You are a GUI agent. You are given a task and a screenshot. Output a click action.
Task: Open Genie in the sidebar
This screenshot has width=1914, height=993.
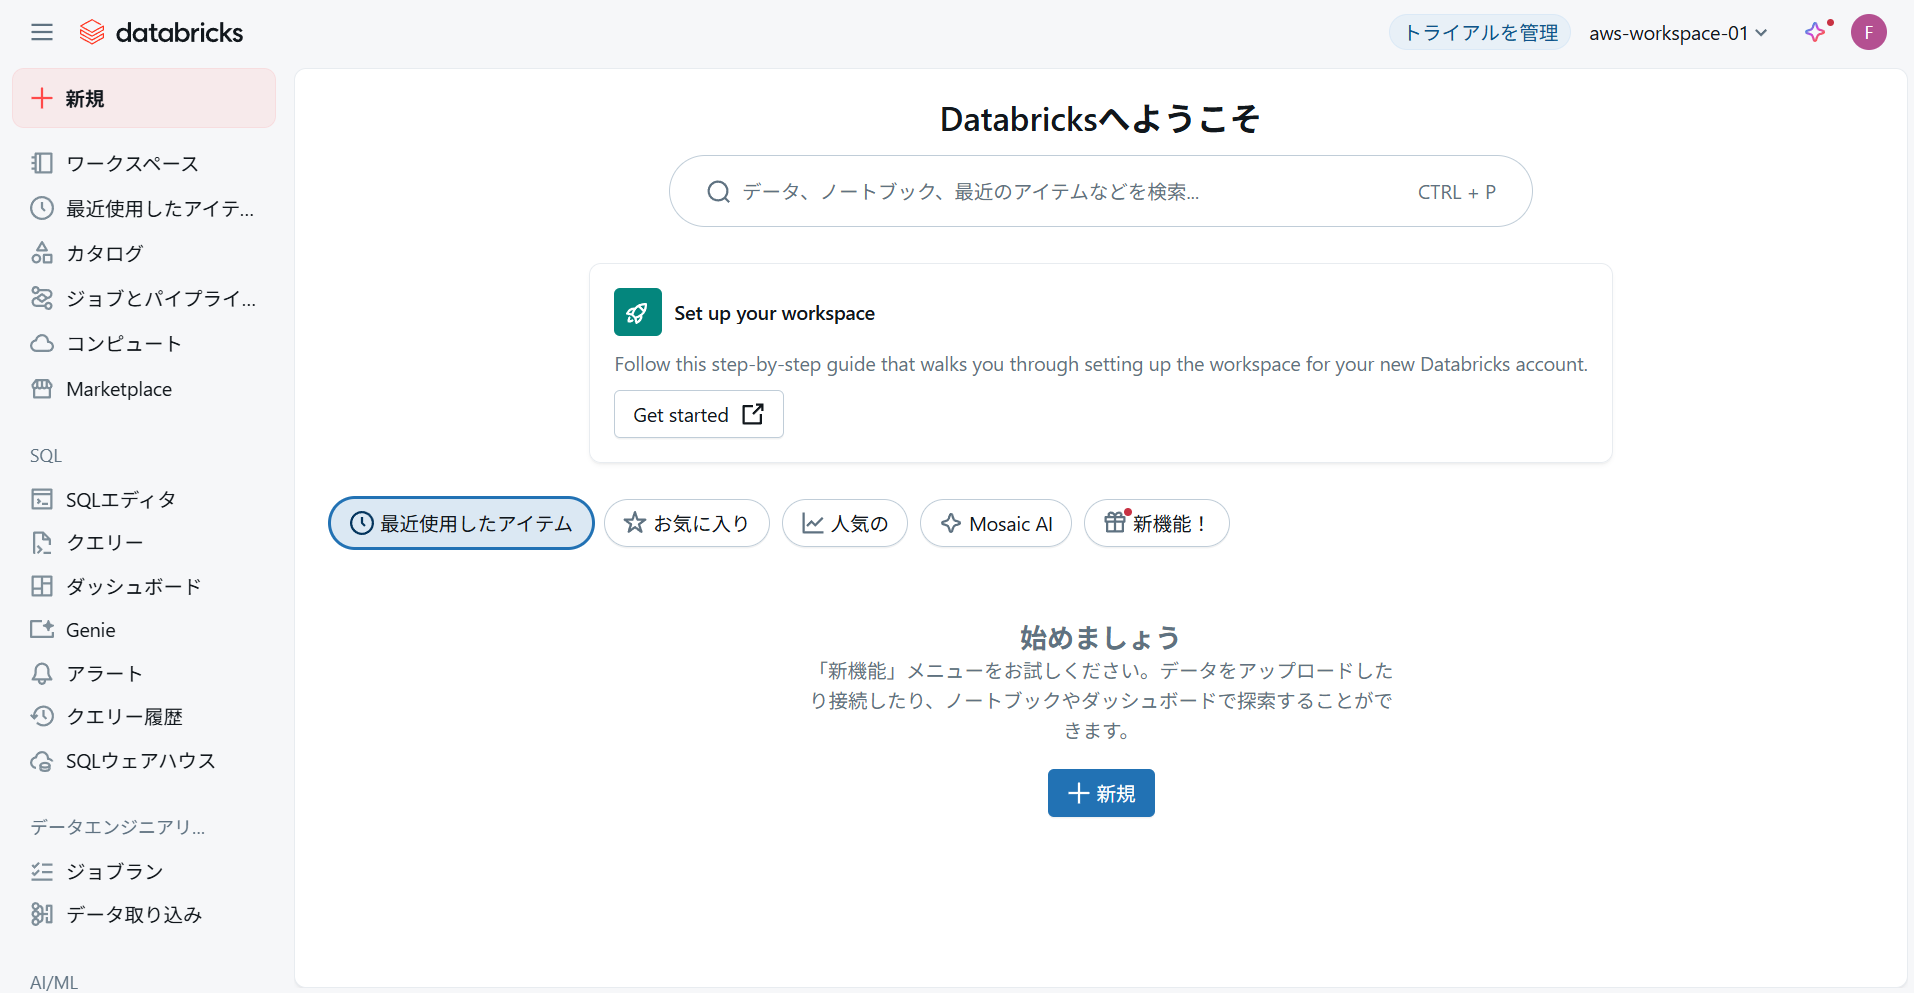(90, 630)
